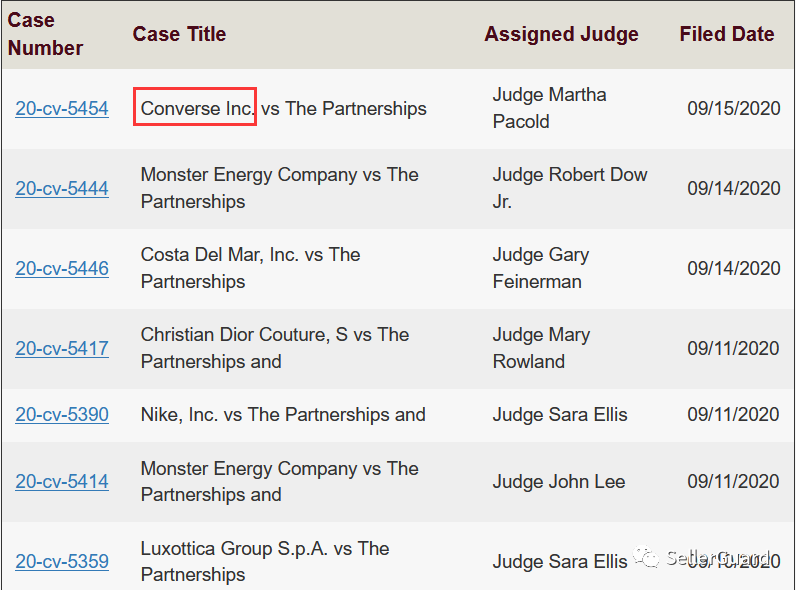Click the 20-cv-5446 case link
Viewport: 796px width, 590px height.
[x=62, y=268]
